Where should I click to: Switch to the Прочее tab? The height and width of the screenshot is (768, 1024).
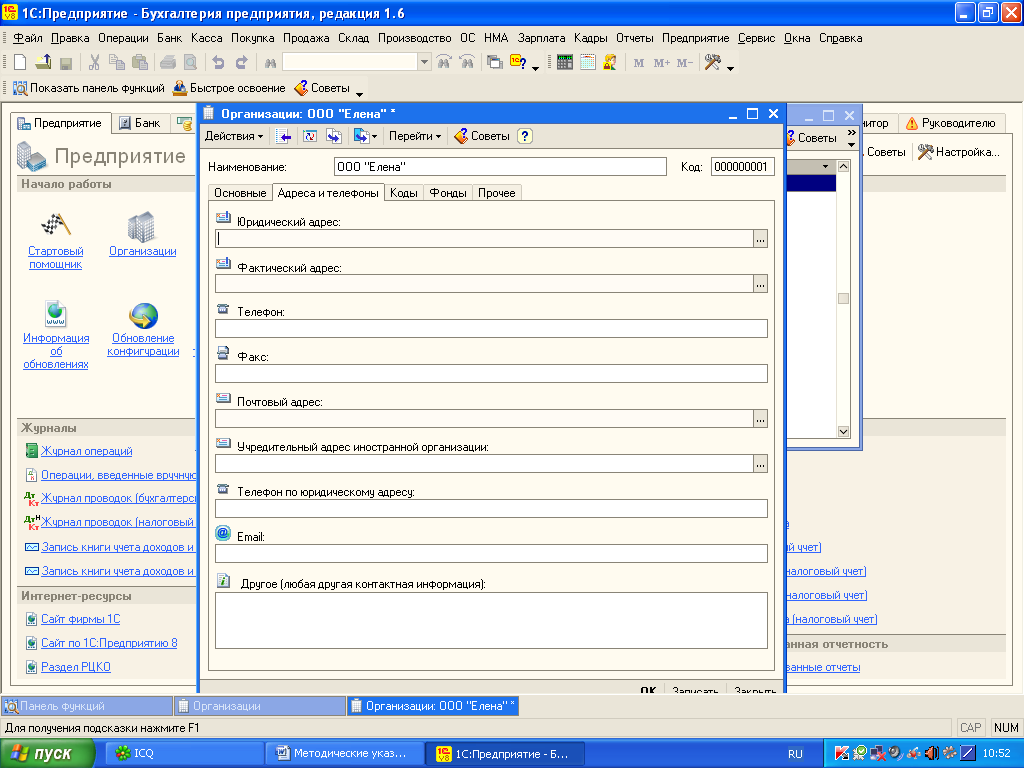(496, 193)
